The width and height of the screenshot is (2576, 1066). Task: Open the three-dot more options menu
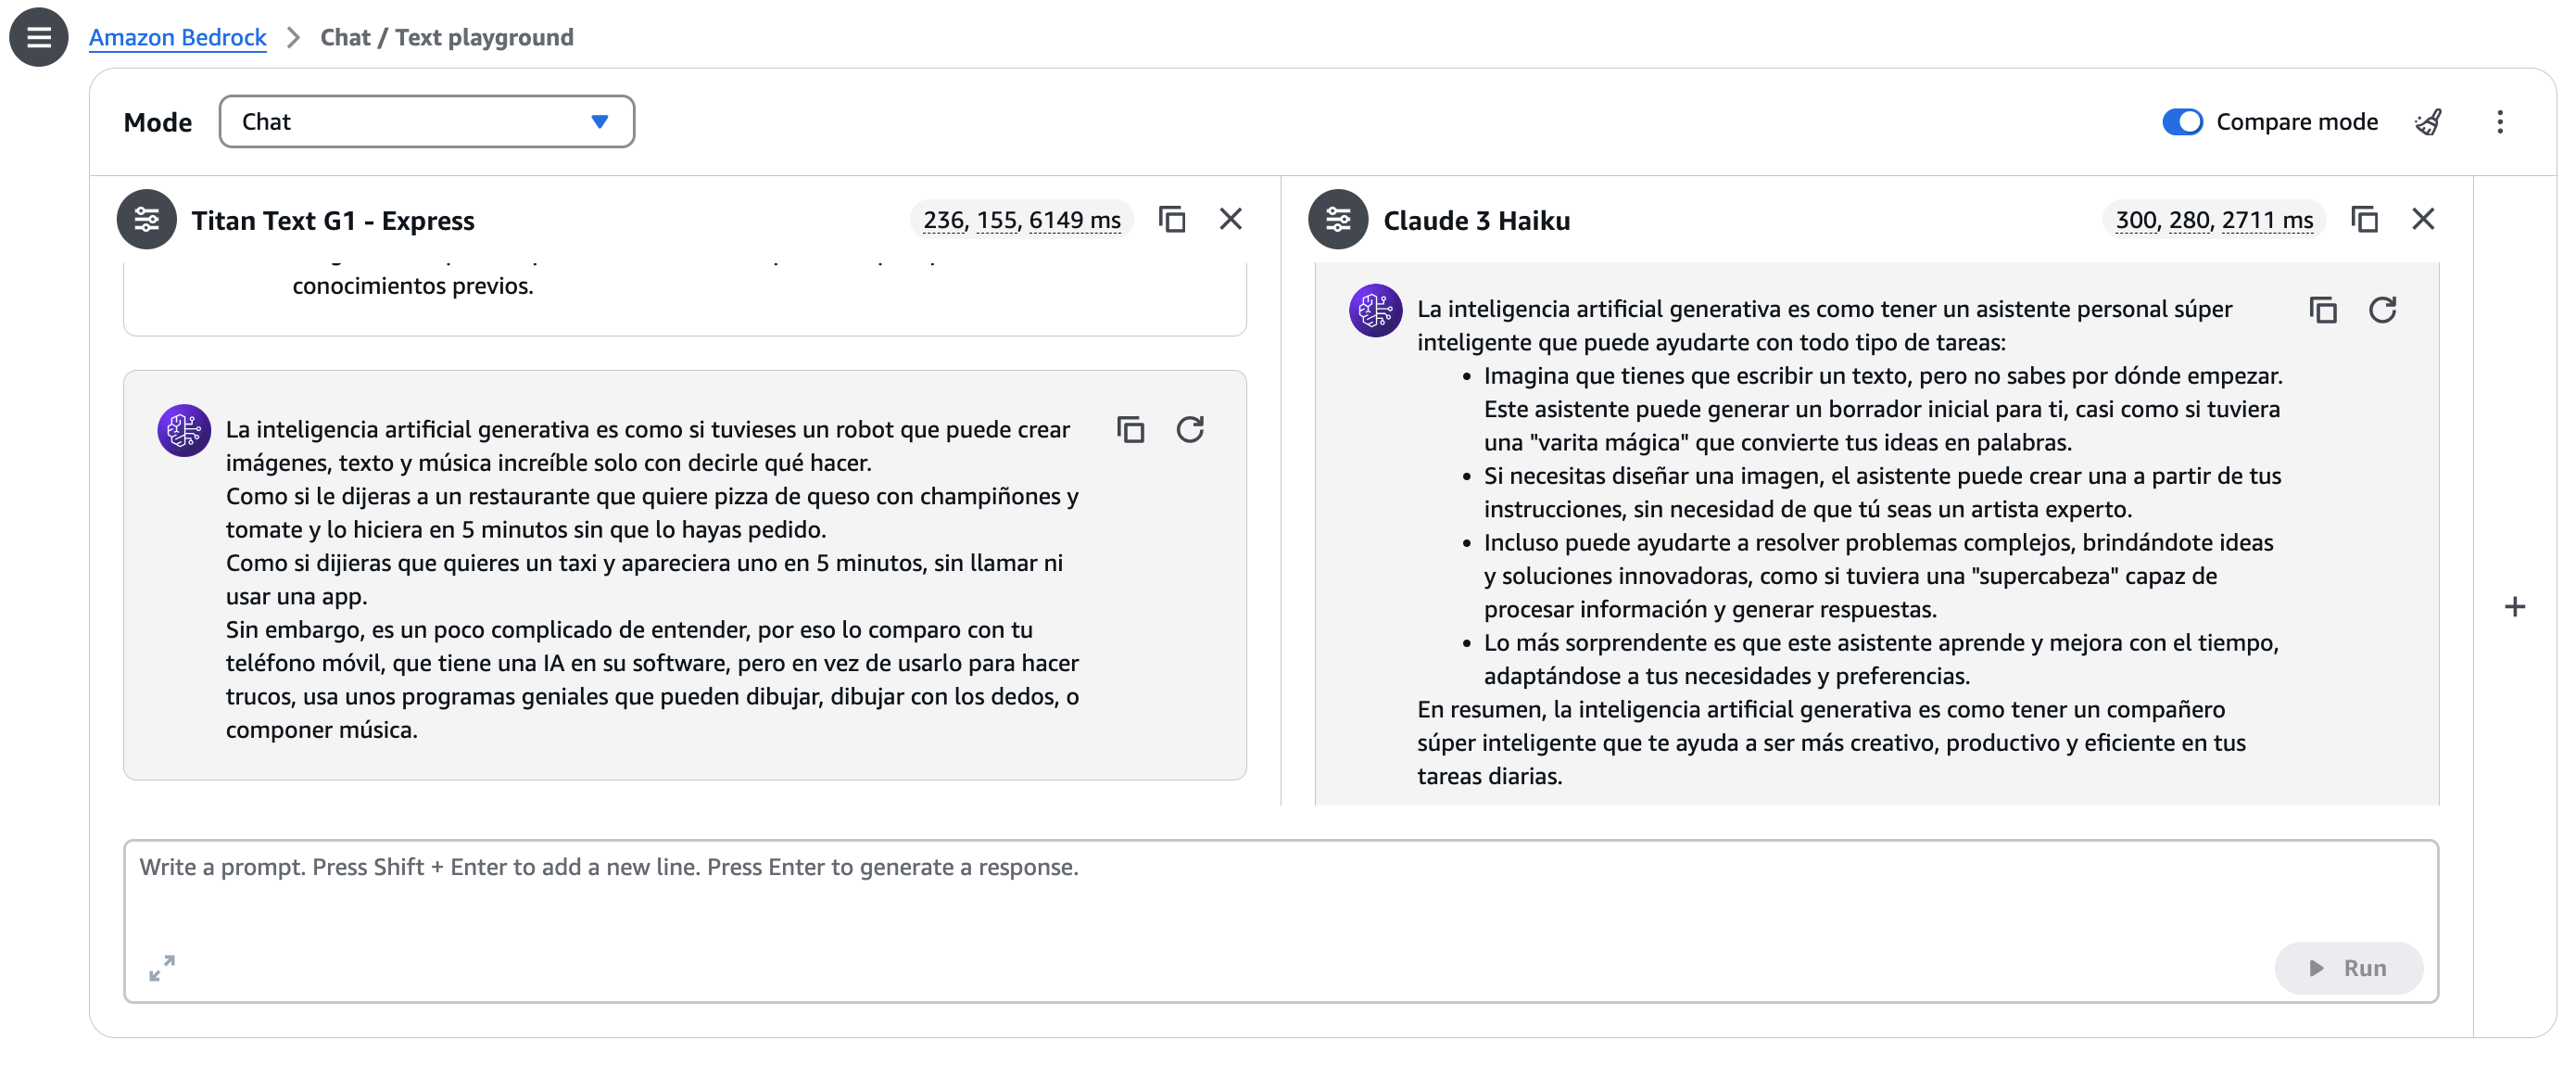(x=2499, y=121)
